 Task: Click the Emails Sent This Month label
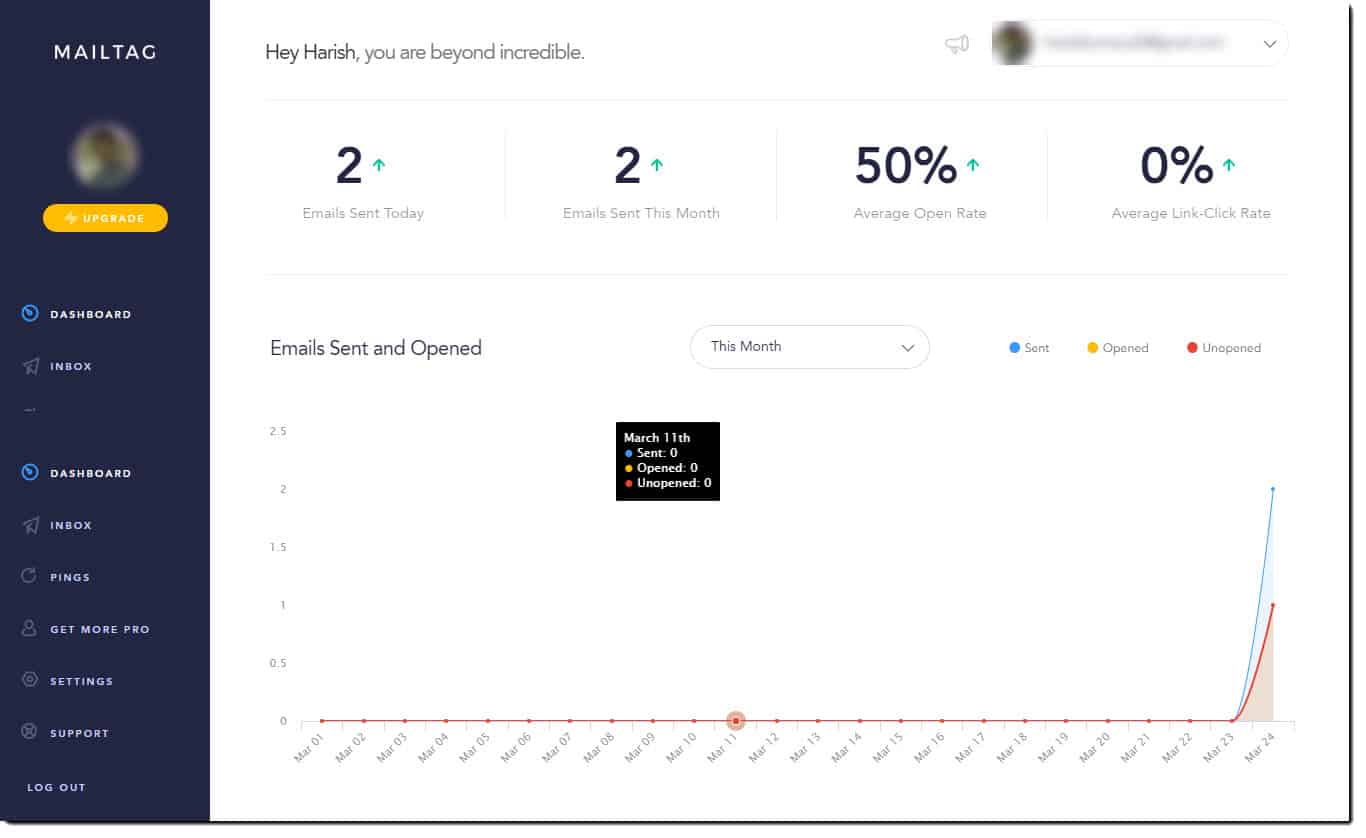pos(641,213)
